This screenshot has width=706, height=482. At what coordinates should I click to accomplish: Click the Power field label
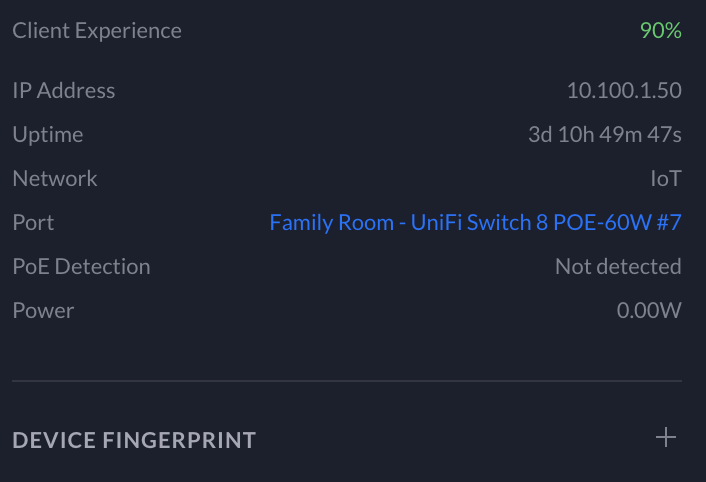(x=43, y=310)
